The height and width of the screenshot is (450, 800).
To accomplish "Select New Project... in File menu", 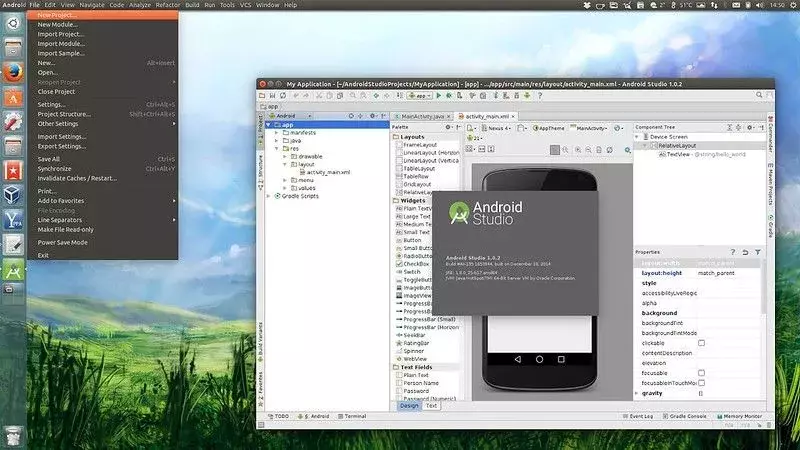I will coord(103,15).
